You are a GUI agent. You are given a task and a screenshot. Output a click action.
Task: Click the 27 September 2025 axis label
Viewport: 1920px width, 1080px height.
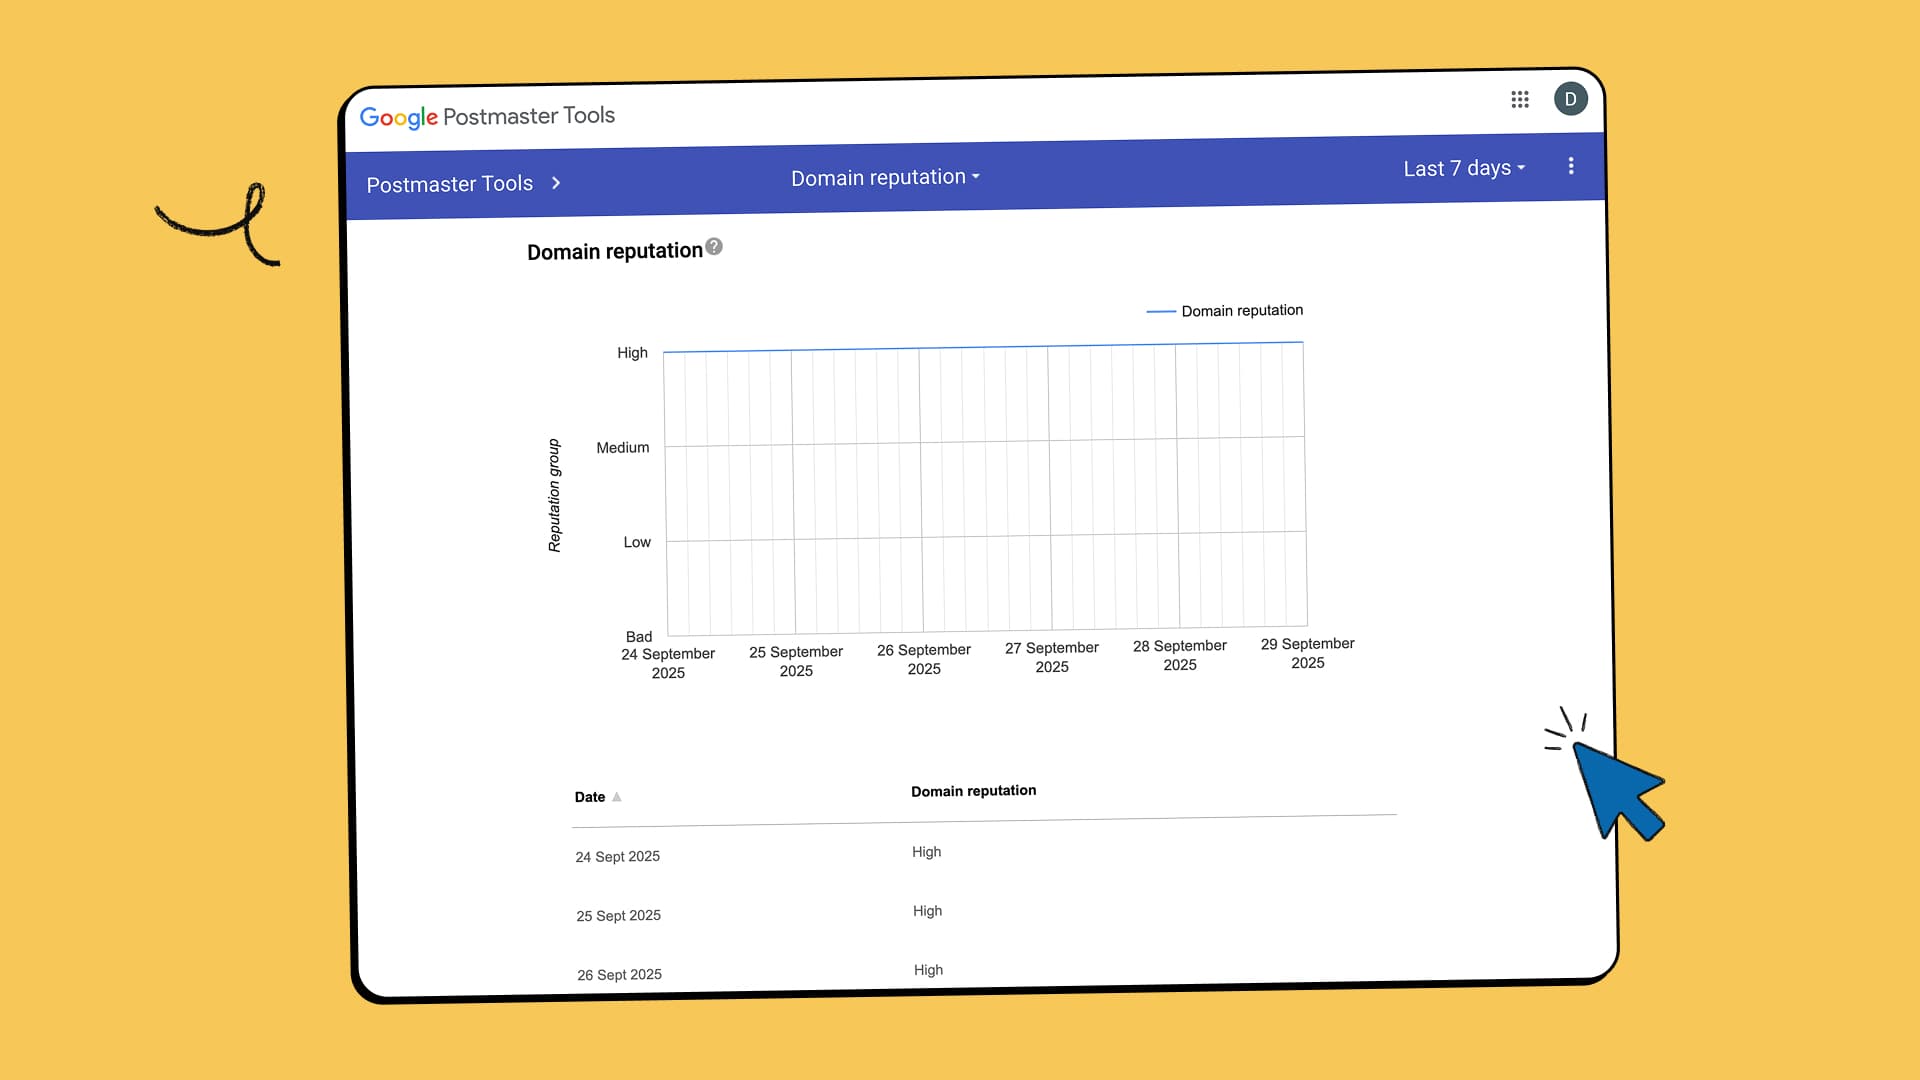point(1052,657)
